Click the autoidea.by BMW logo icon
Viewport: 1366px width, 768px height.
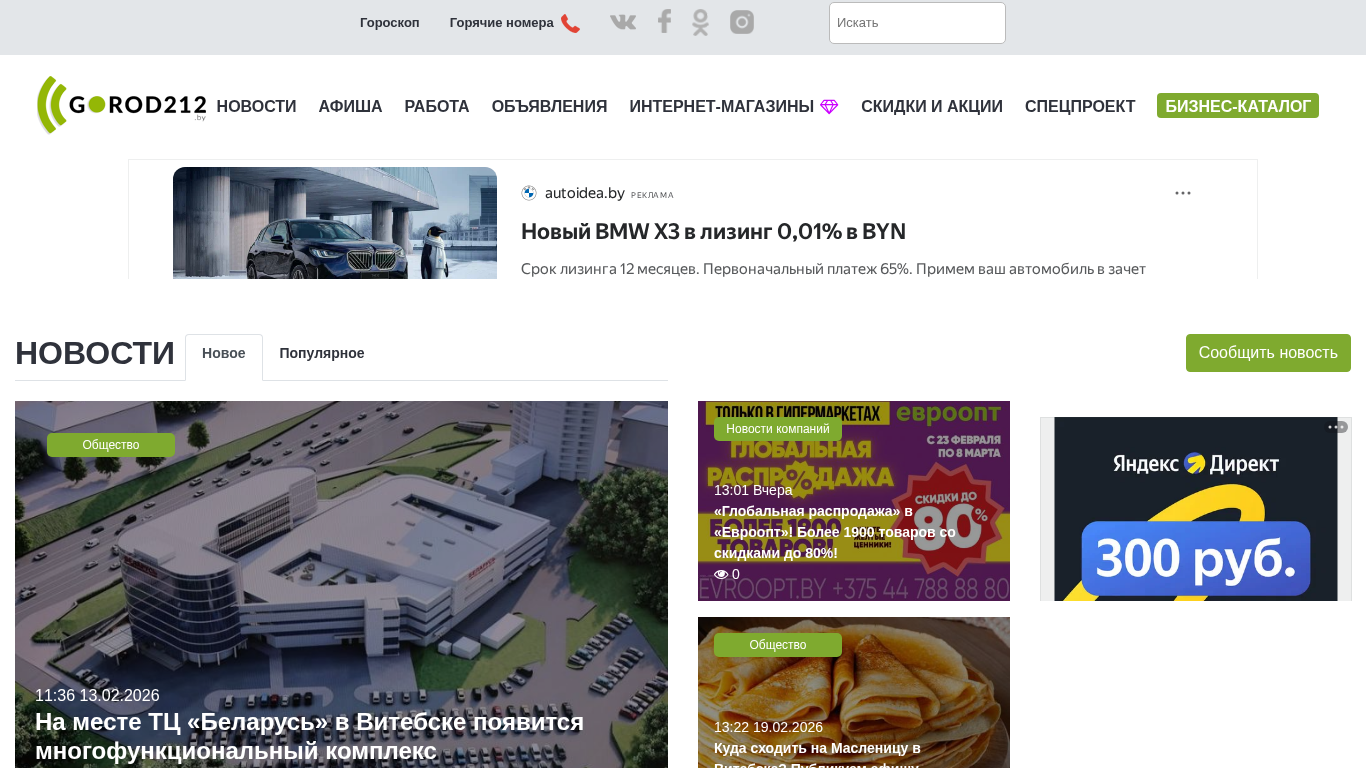click(529, 193)
